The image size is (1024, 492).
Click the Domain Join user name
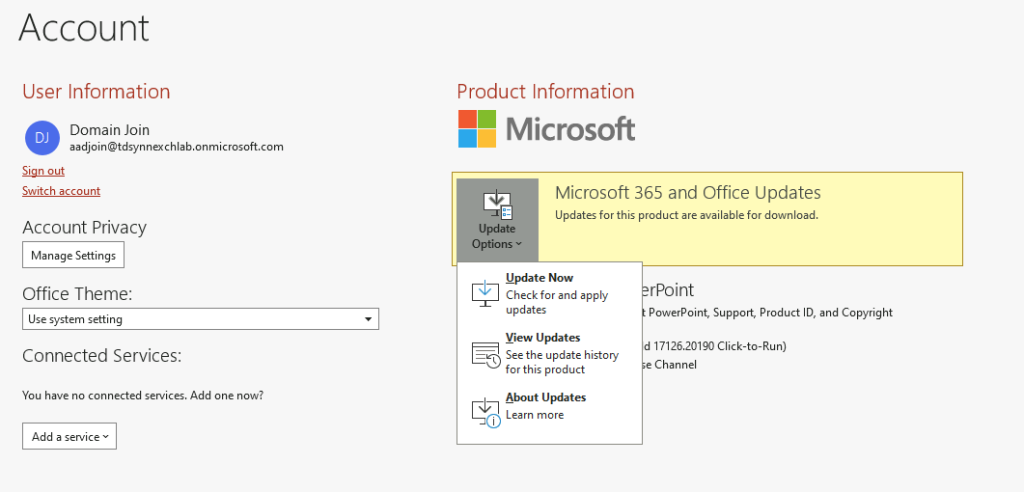pos(110,129)
